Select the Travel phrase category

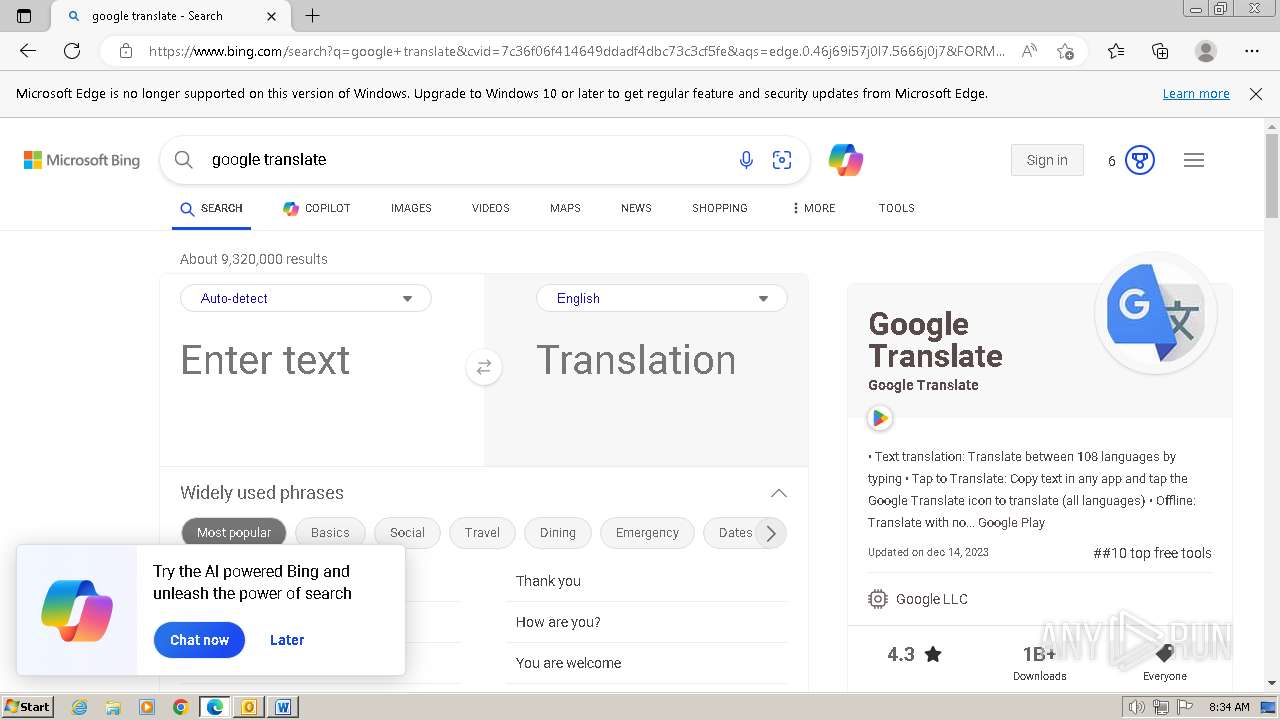click(482, 533)
